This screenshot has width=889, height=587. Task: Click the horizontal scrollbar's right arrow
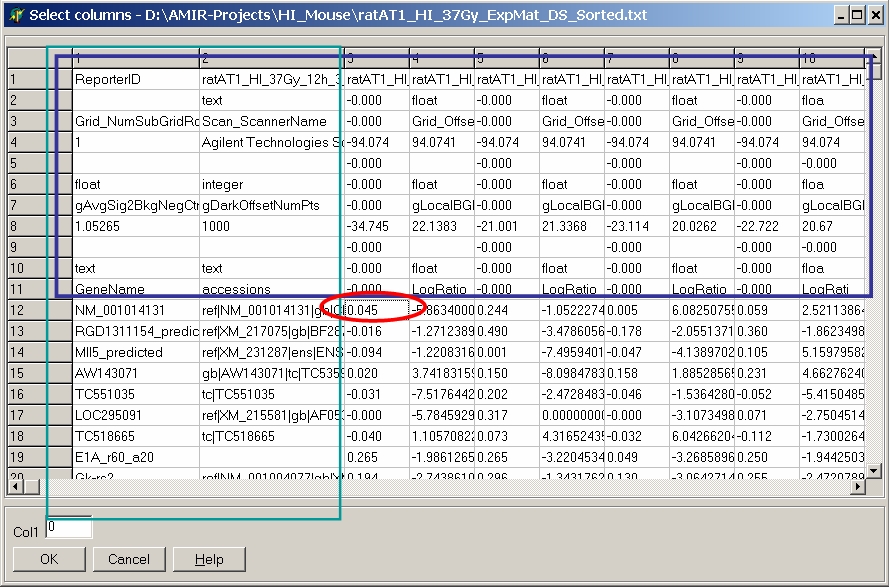tap(856, 486)
